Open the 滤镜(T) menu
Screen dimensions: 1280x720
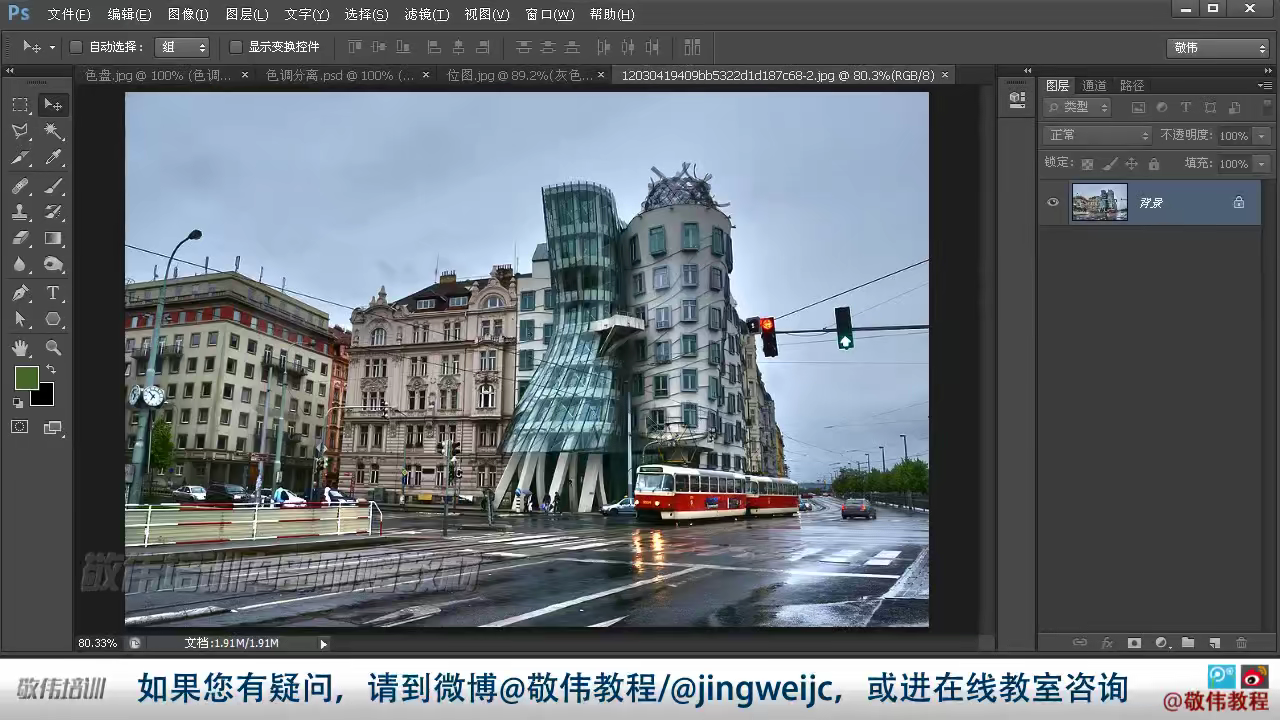pyautogui.click(x=426, y=14)
